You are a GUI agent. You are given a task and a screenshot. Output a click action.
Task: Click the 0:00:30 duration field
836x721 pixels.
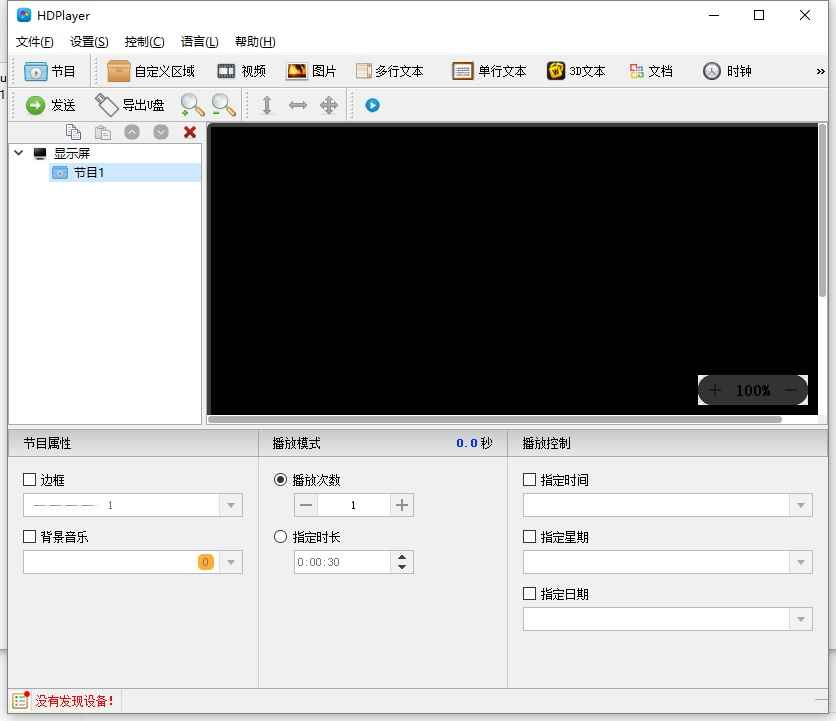(342, 562)
